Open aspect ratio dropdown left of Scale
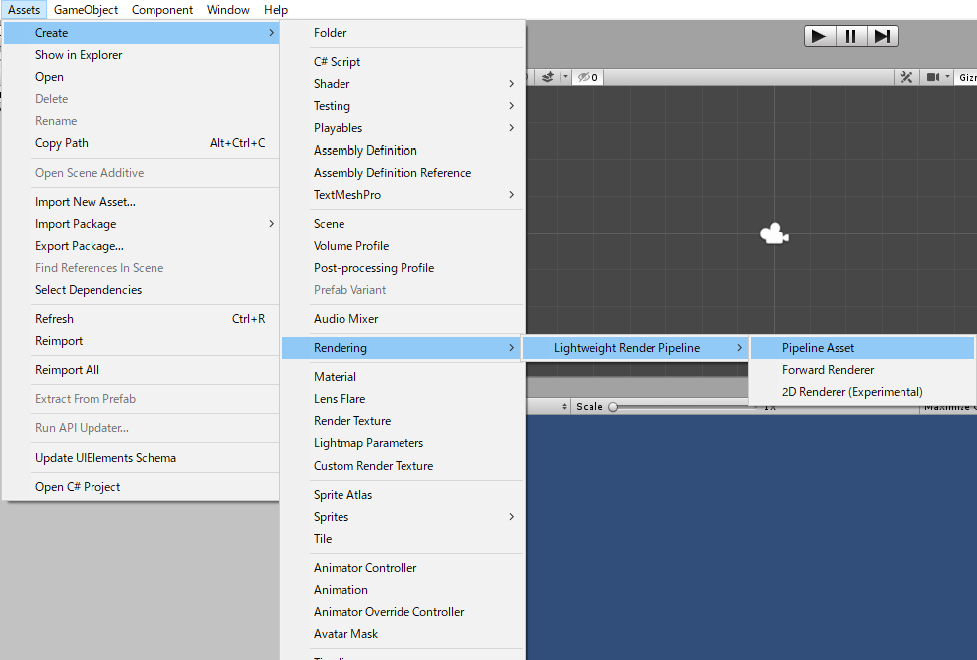This screenshot has width=977, height=660. tap(548, 407)
